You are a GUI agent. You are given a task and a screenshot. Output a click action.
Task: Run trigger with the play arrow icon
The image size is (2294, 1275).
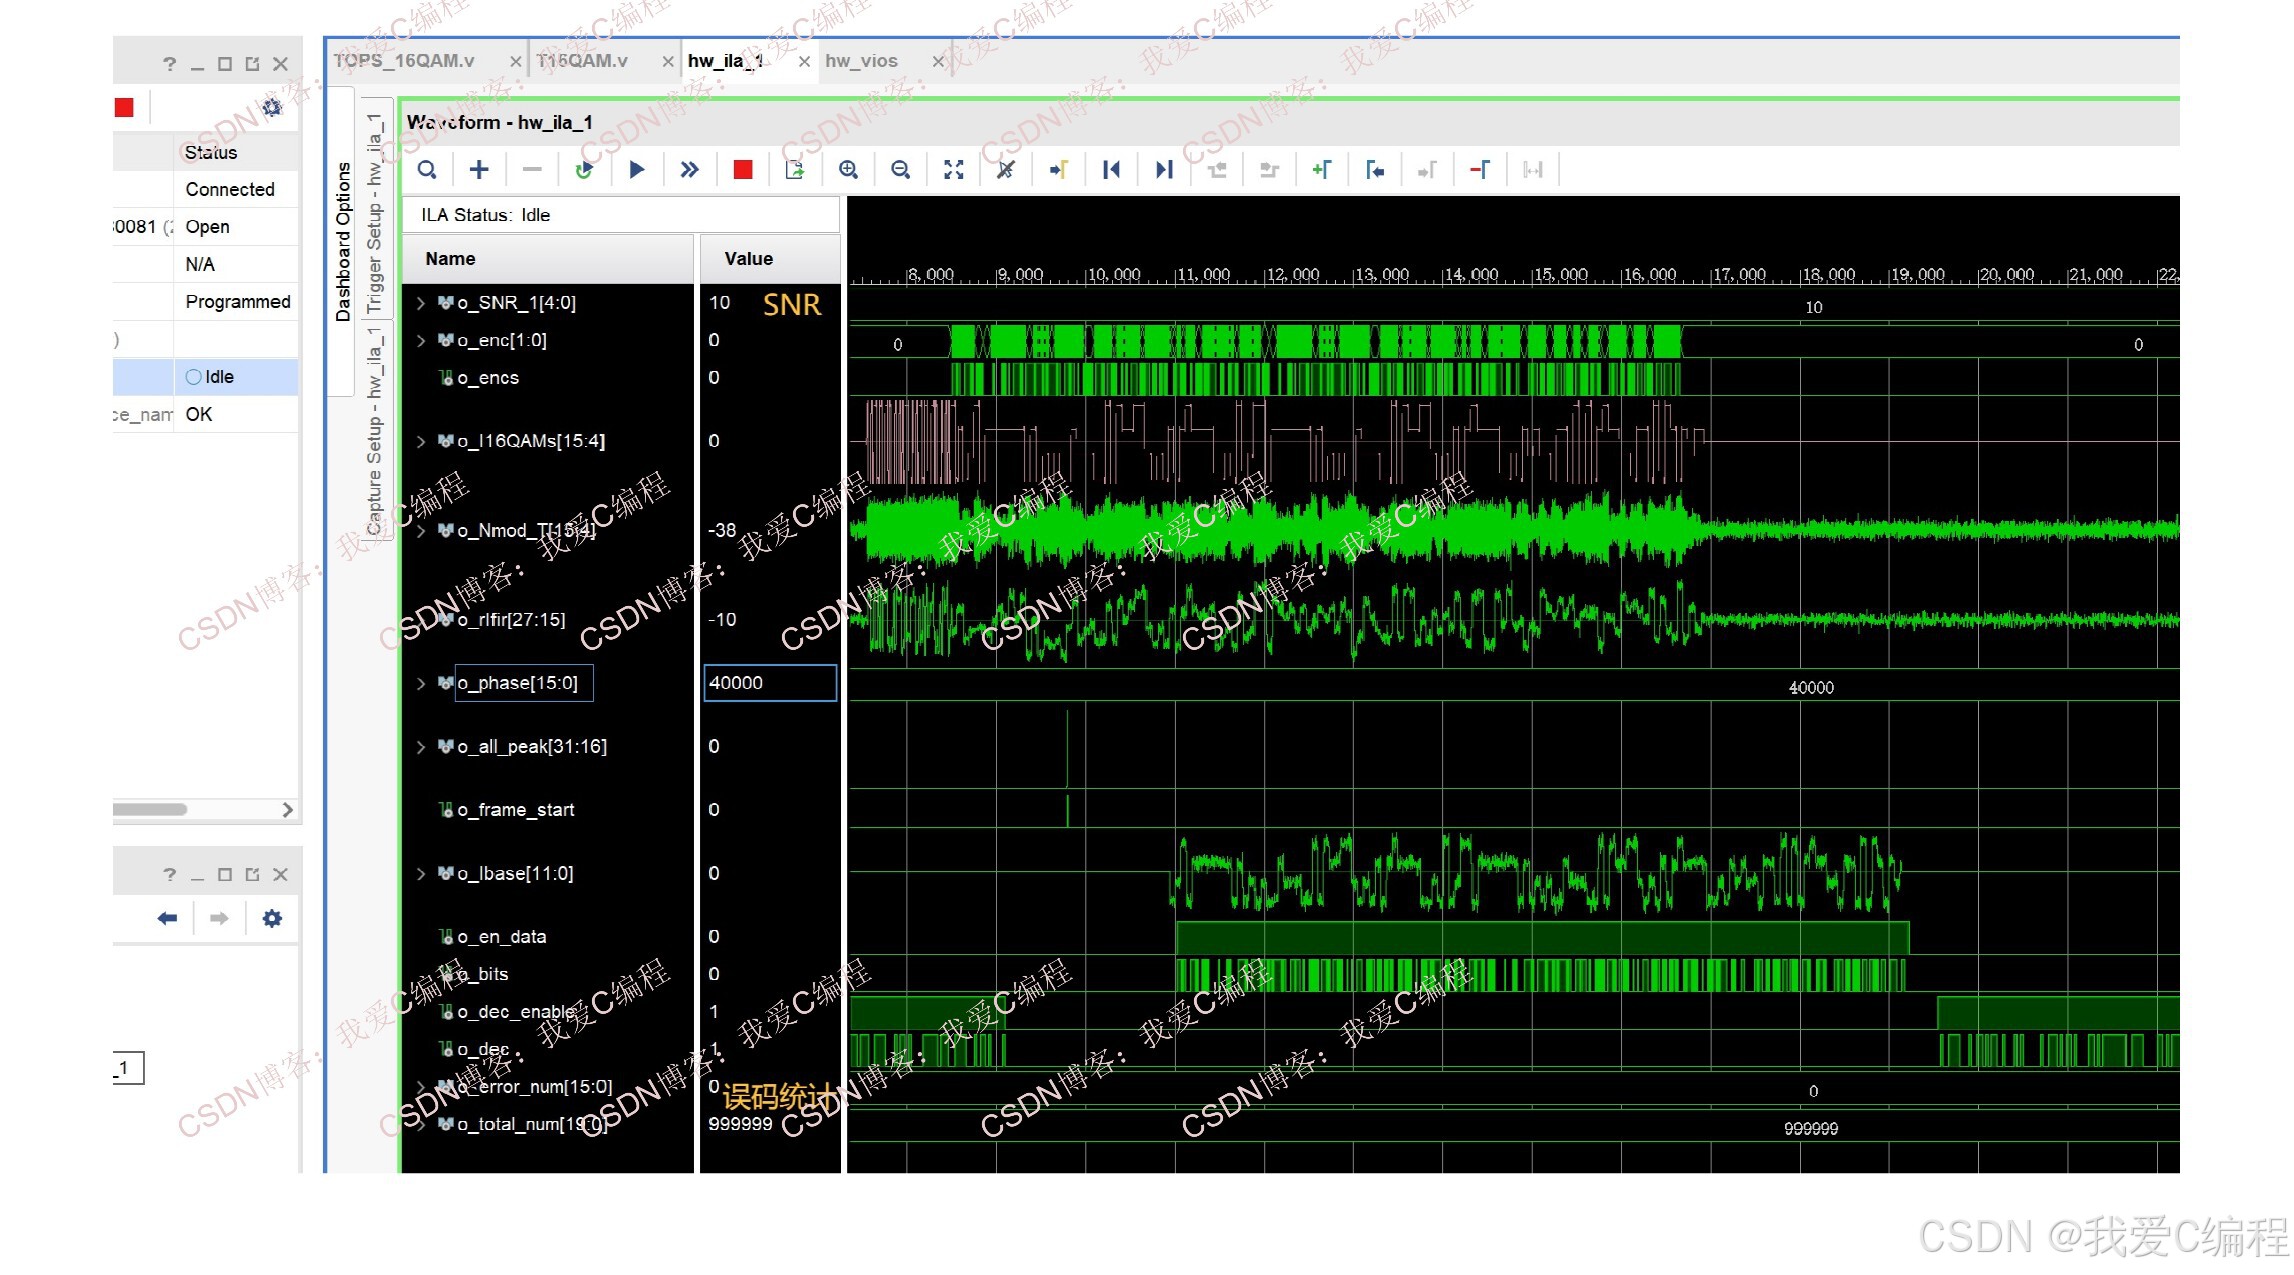point(637,170)
